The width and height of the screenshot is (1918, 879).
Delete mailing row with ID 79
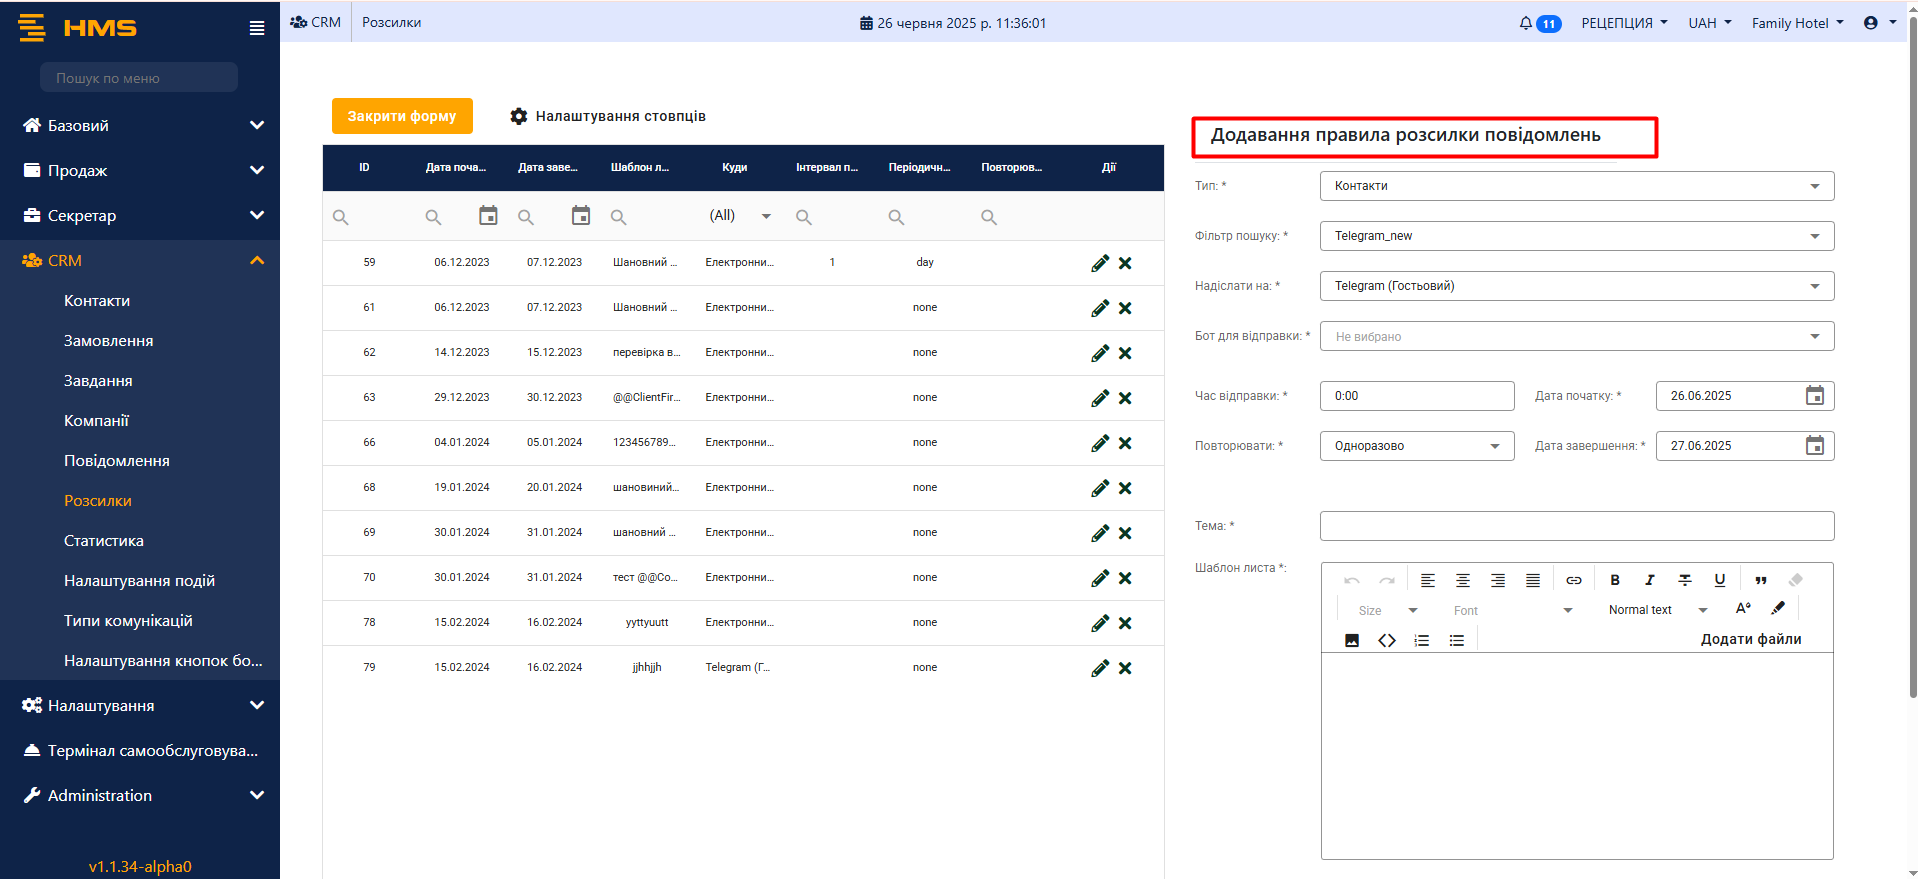click(x=1125, y=668)
